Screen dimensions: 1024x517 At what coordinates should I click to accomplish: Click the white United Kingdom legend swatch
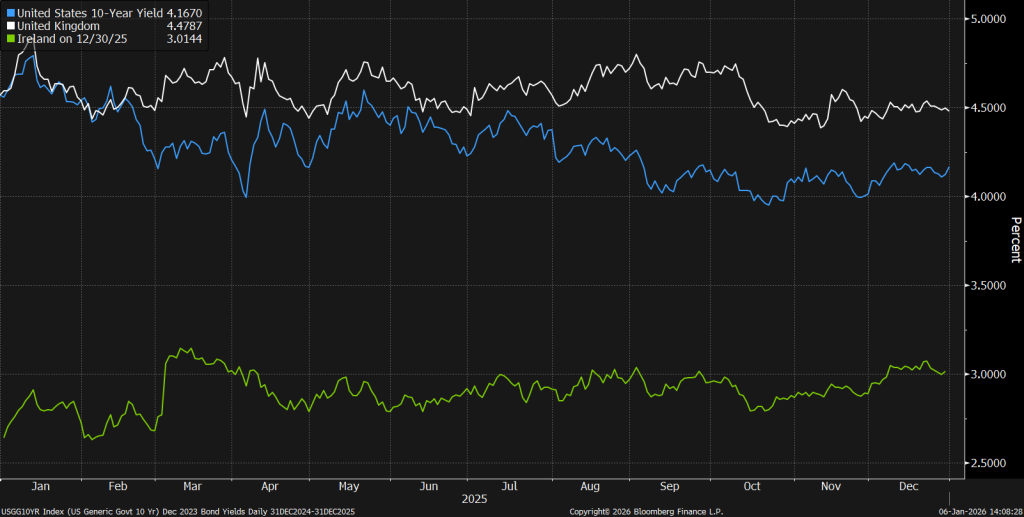coord(10,25)
